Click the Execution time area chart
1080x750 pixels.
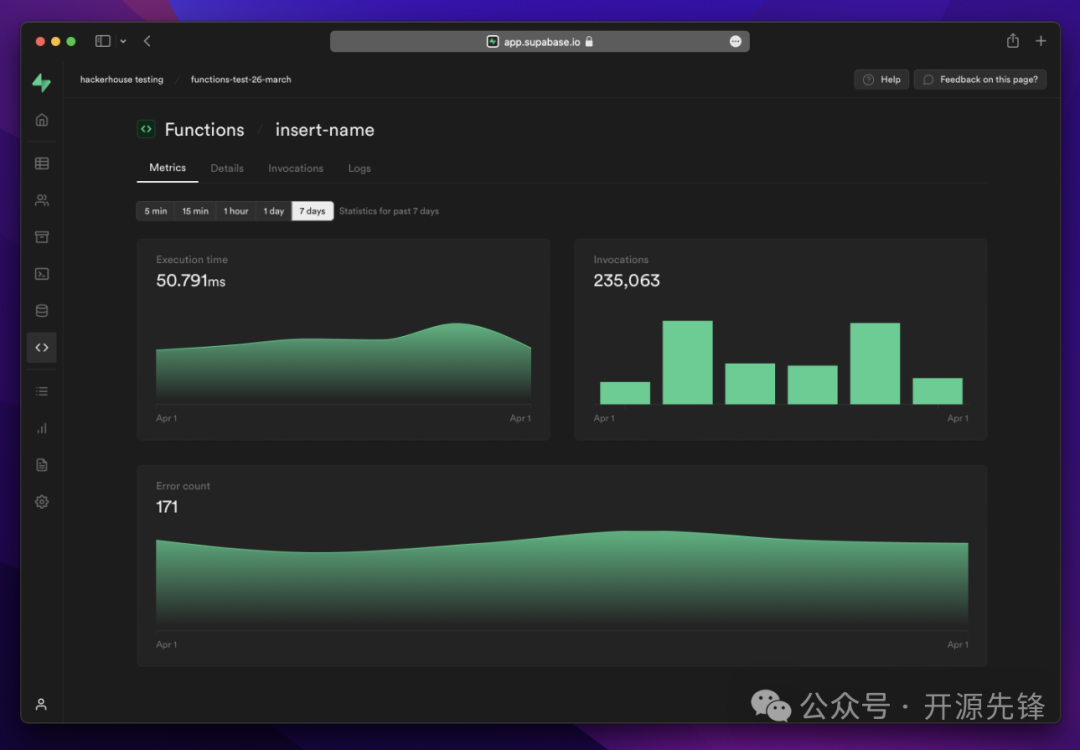[x=343, y=363]
